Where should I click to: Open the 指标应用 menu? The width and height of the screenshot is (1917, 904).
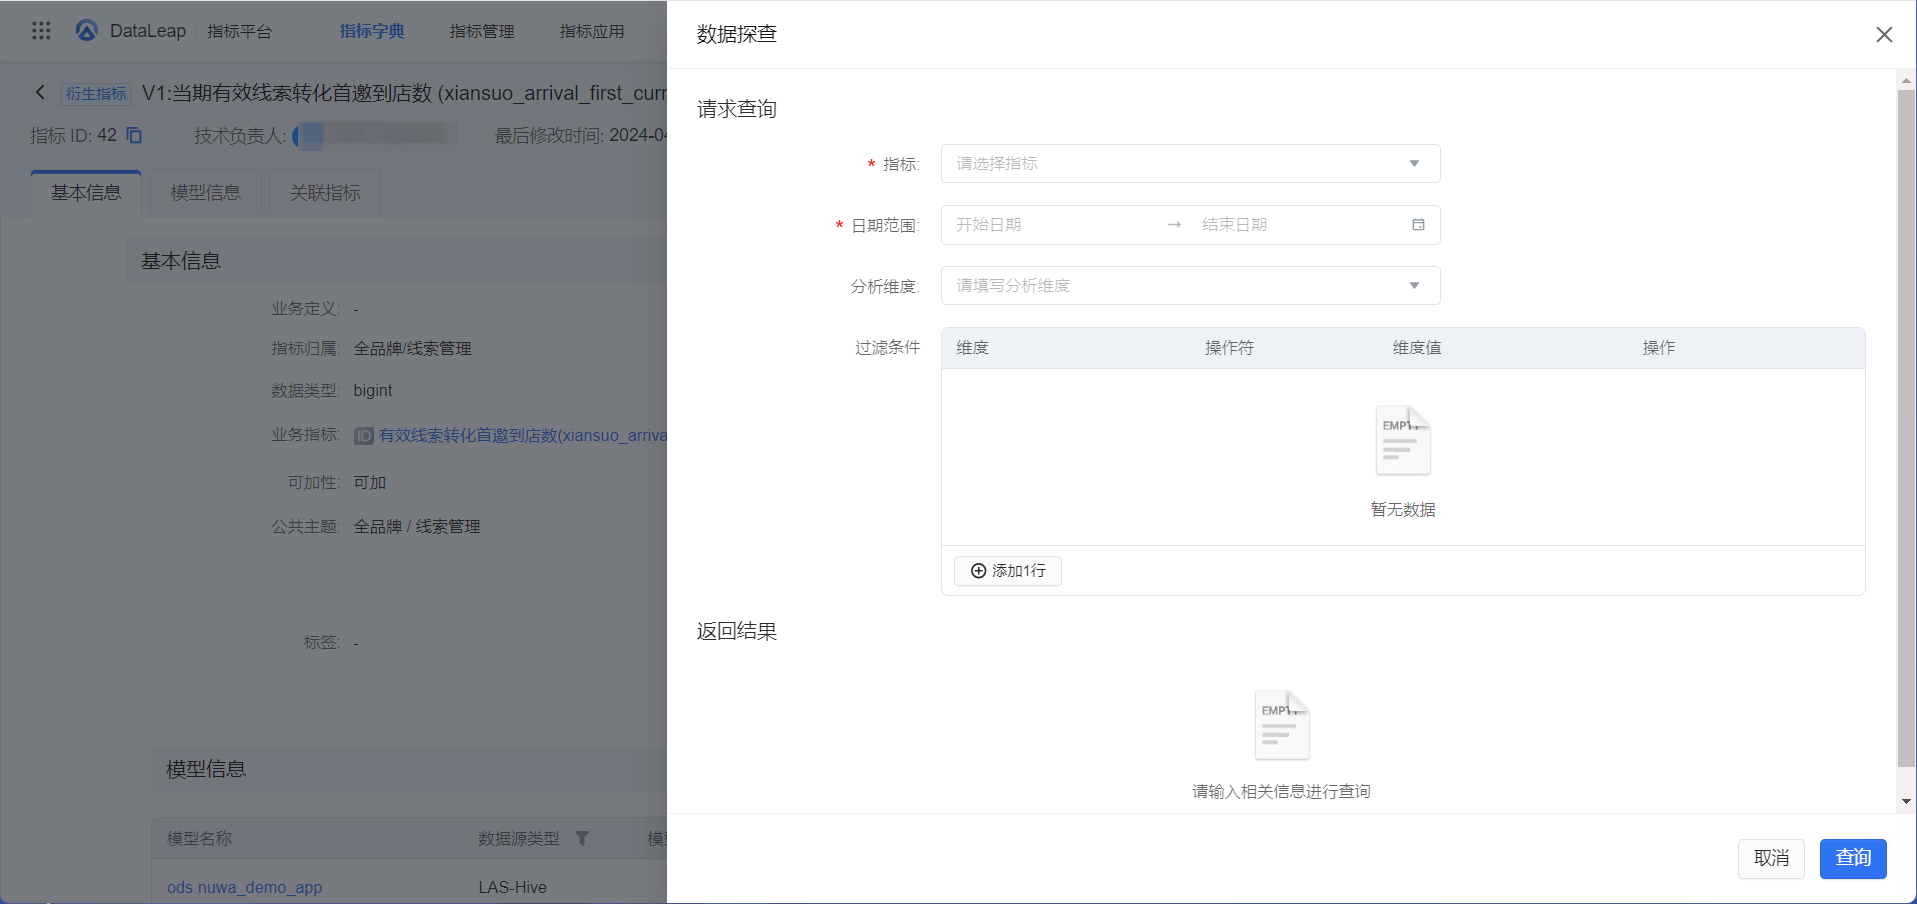[592, 31]
